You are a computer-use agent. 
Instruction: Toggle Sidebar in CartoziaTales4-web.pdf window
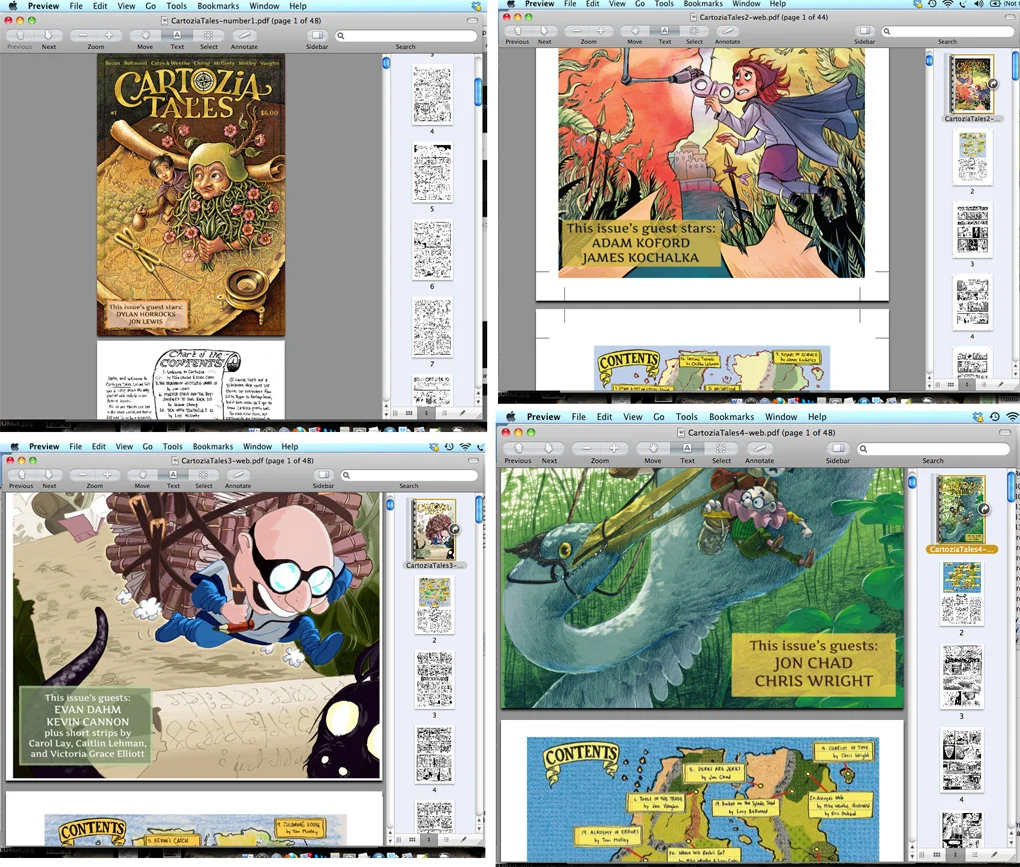coord(838,449)
